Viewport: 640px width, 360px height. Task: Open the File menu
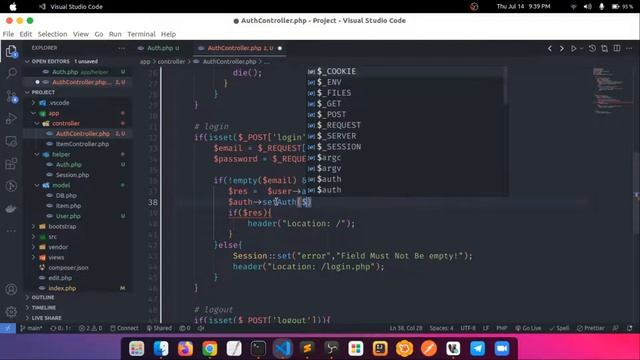point(8,34)
